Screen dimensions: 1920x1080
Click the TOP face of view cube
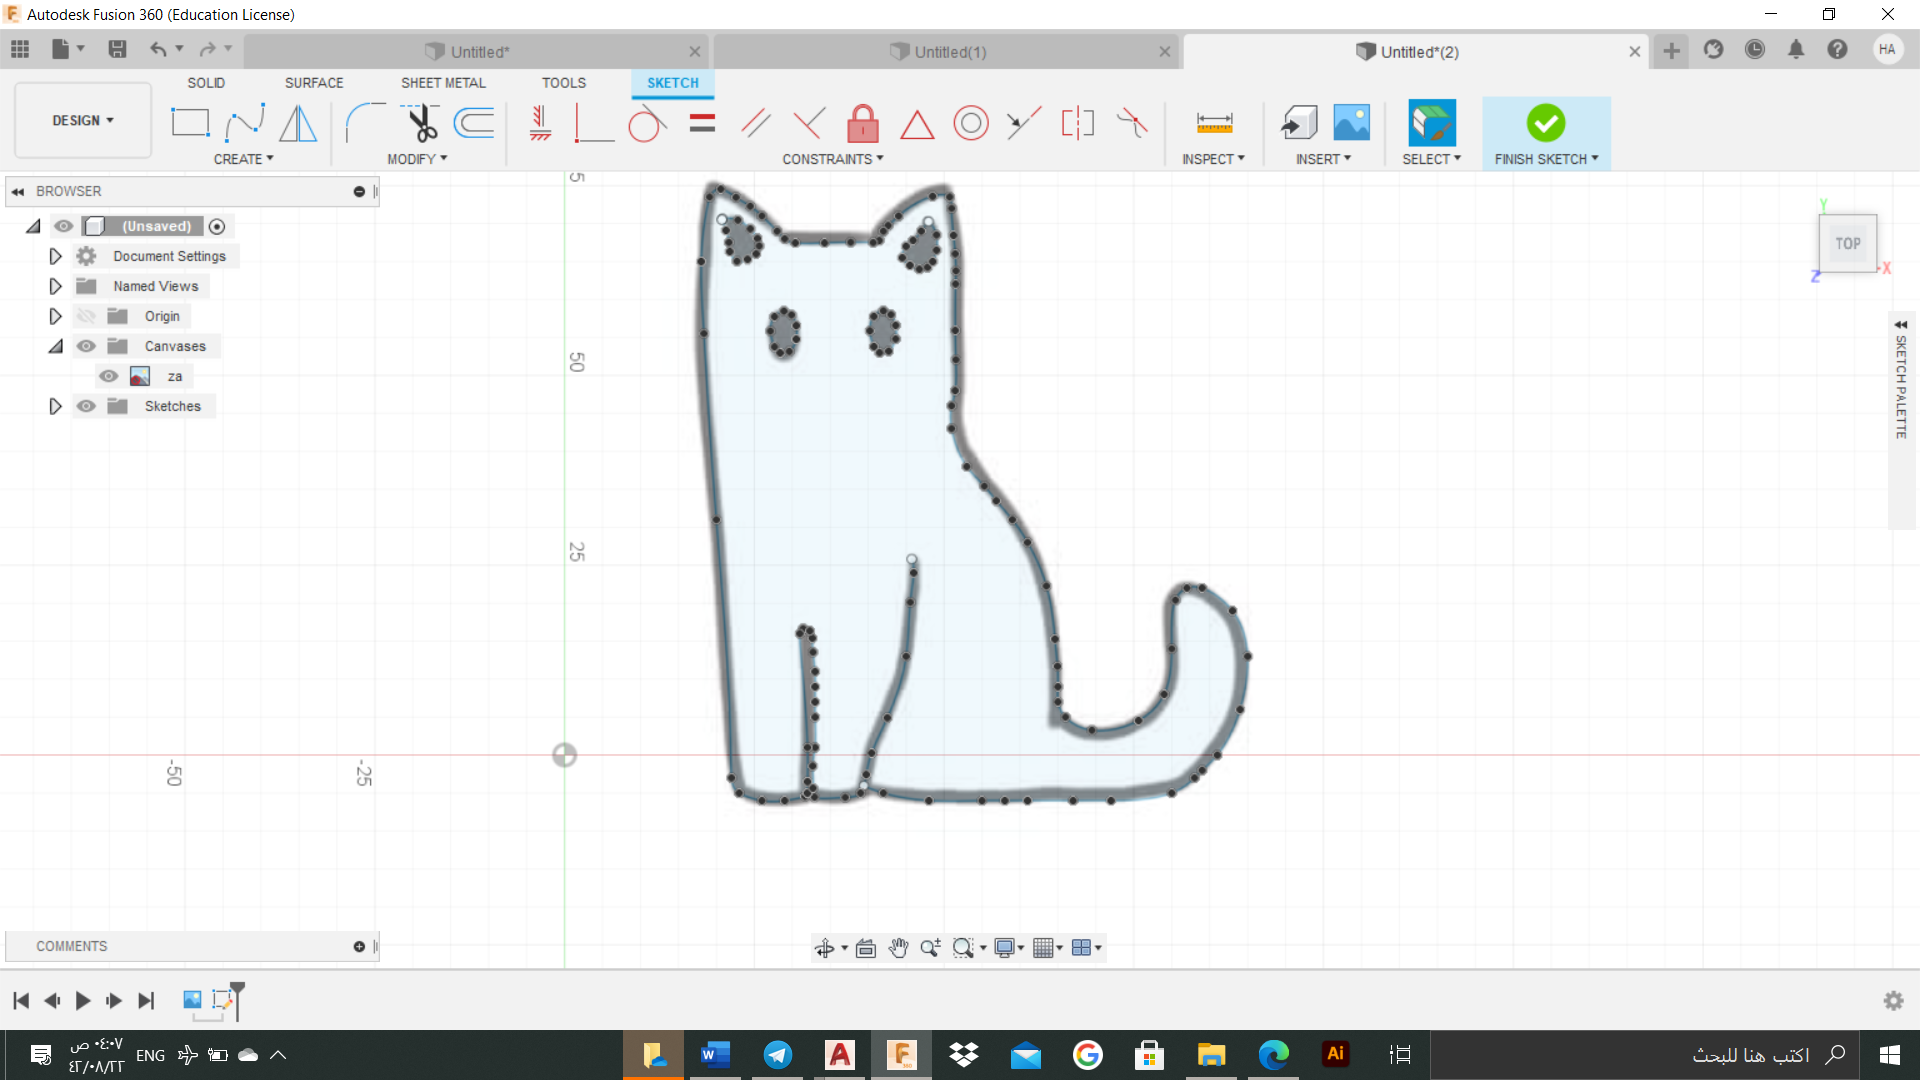click(1847, 243)
